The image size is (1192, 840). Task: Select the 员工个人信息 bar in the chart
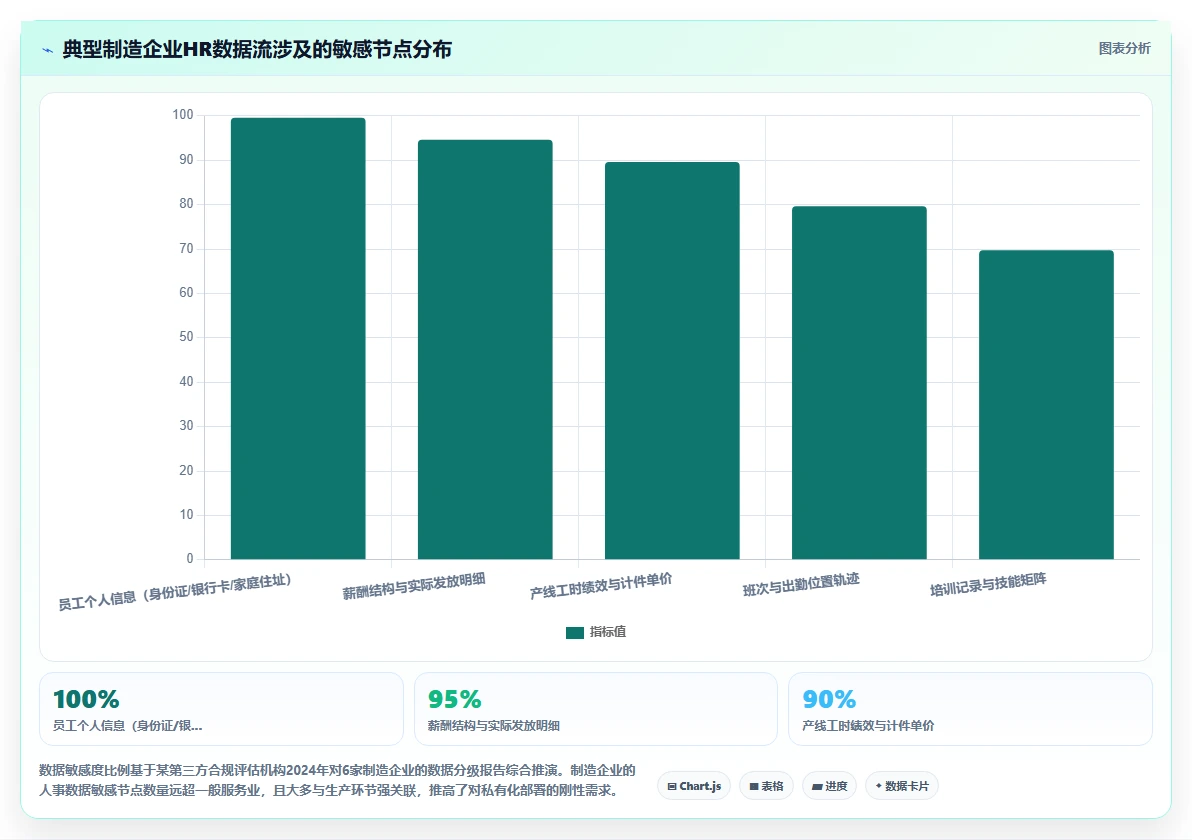tap(298, 338)
